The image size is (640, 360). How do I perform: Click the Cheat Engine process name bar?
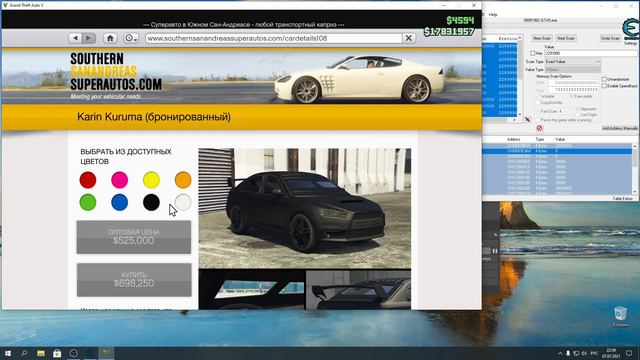pyautogui.click(x=540, y=20)
